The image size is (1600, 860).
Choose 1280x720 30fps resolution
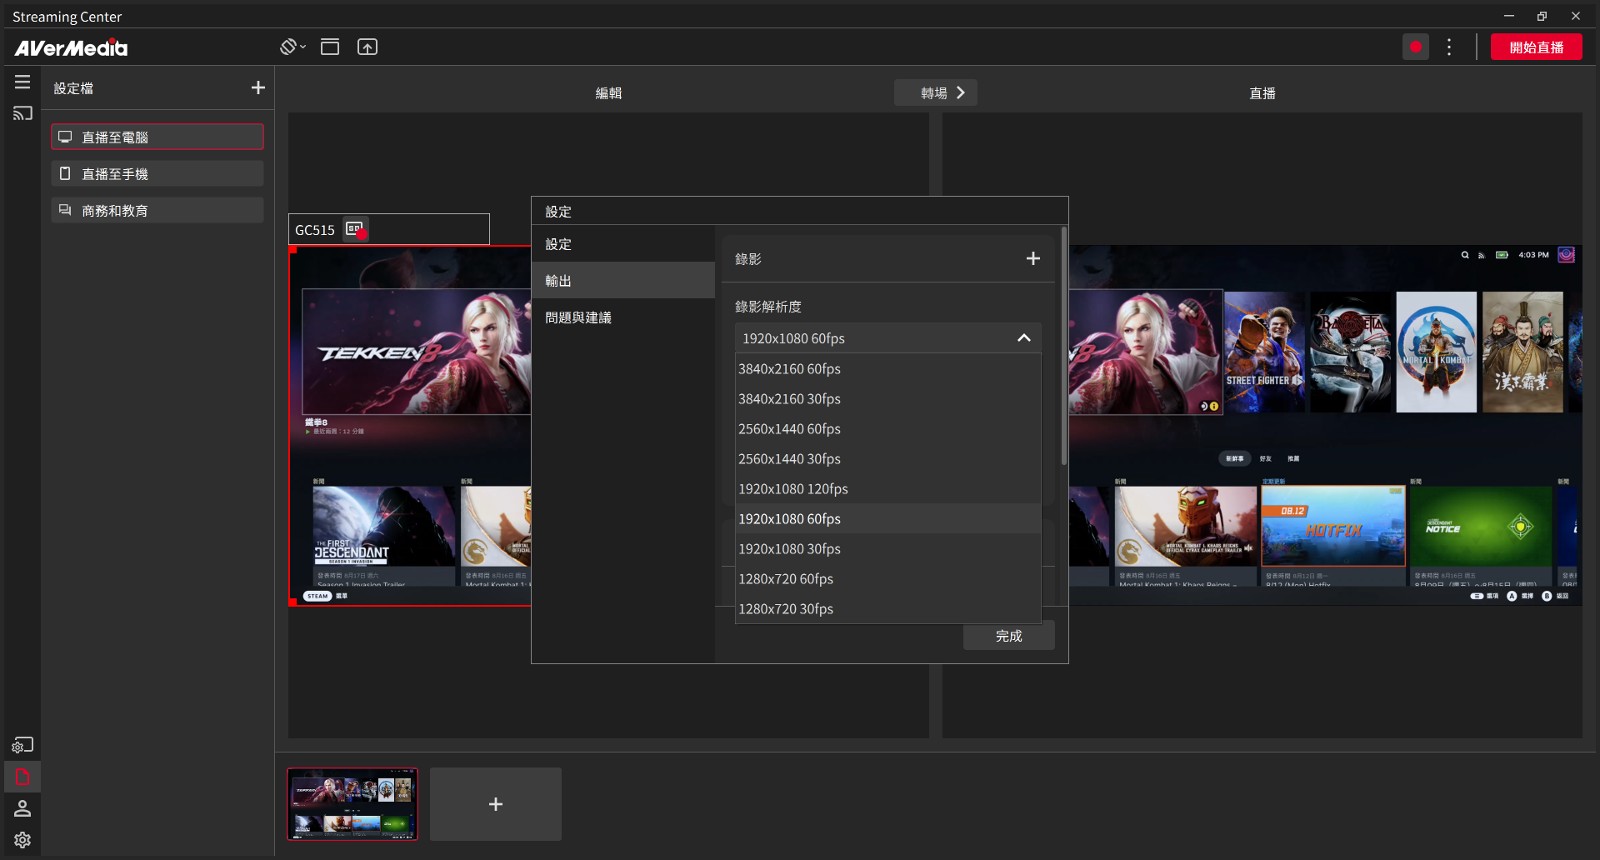888,609
